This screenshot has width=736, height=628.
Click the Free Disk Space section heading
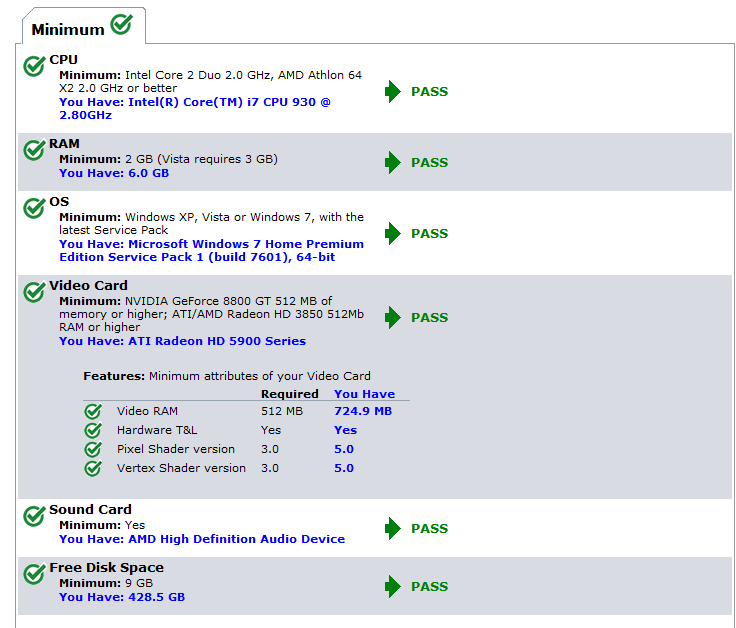click(x=107, y=567)
